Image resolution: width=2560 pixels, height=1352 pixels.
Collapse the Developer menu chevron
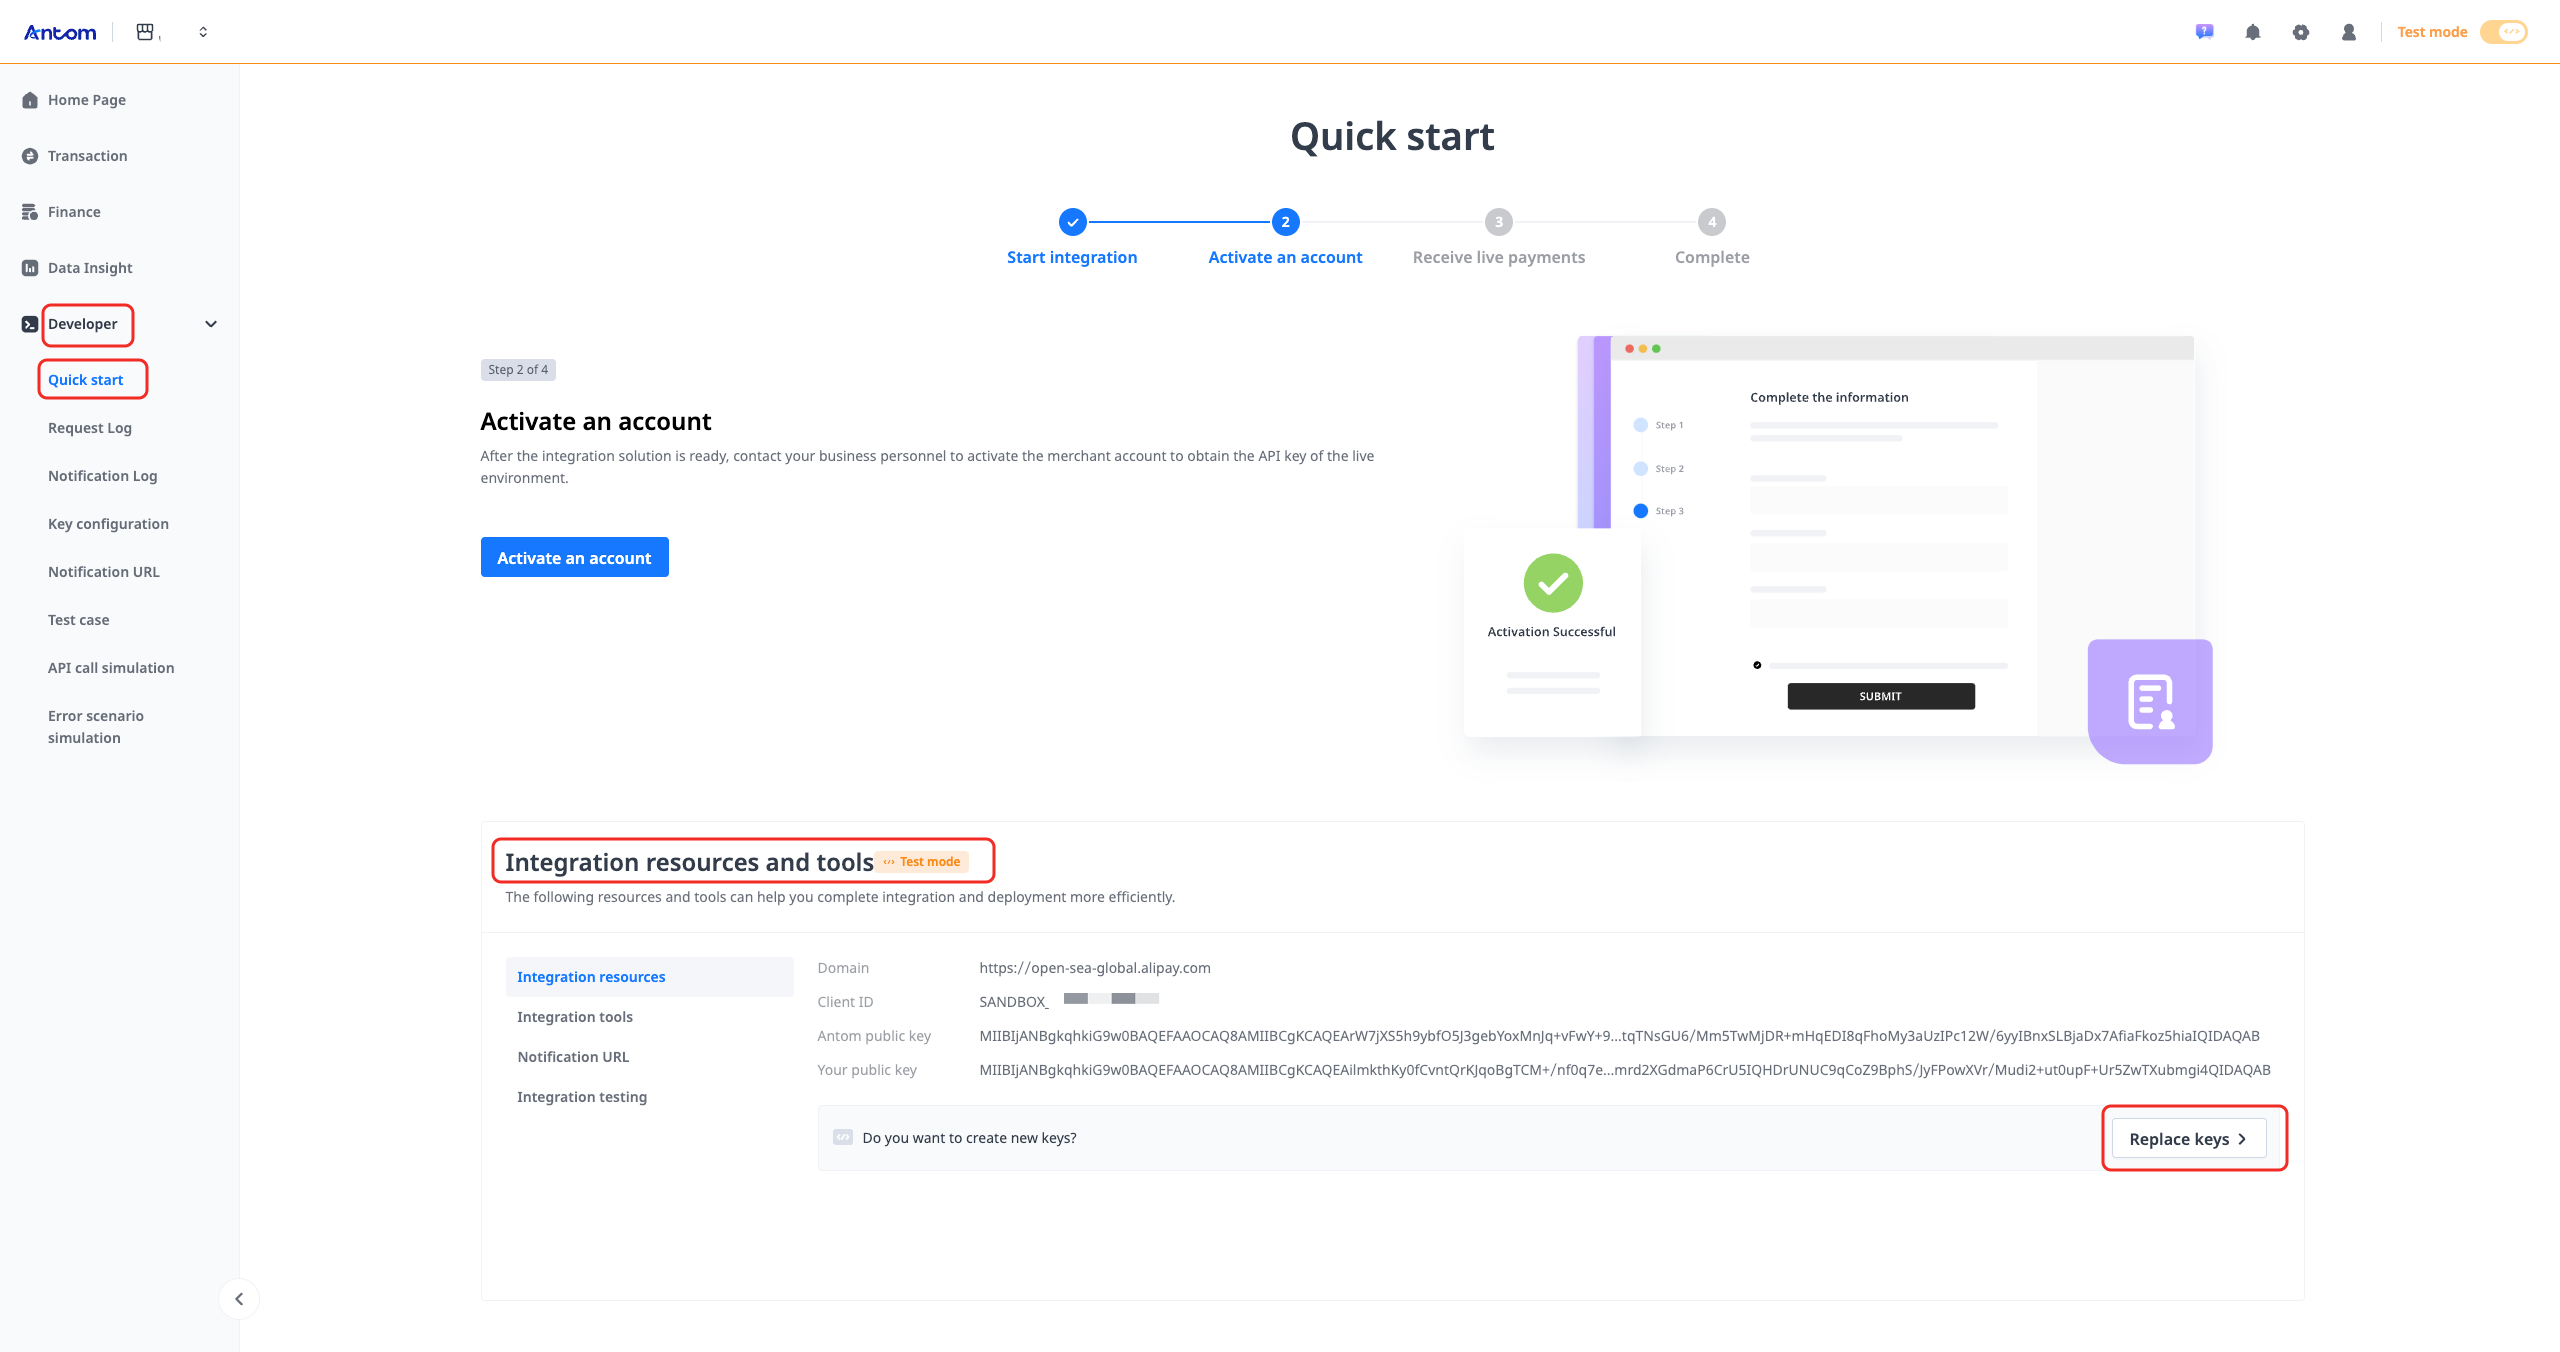click(x=211, y=323)
